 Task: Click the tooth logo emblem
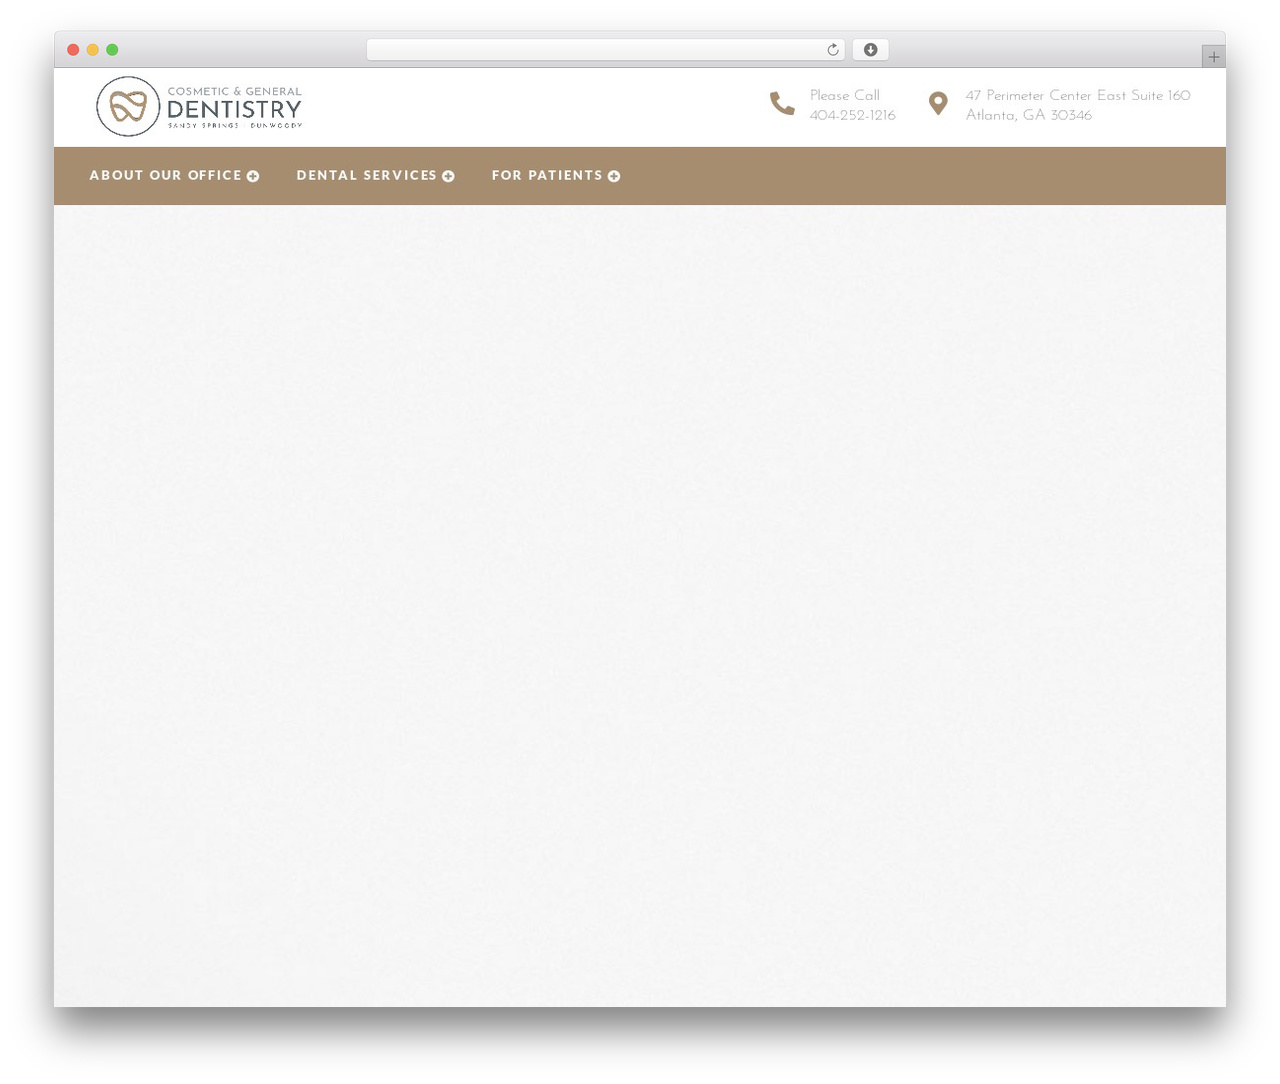[128, 106]
